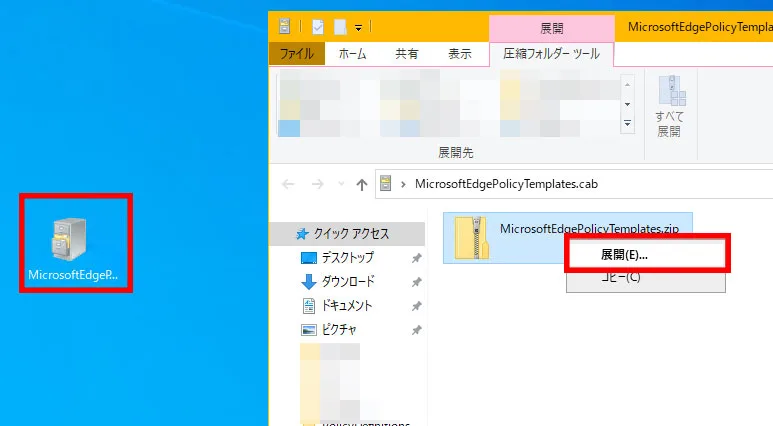
Task: Open the recent locations dropdown arrow
Action: (341, 184)
